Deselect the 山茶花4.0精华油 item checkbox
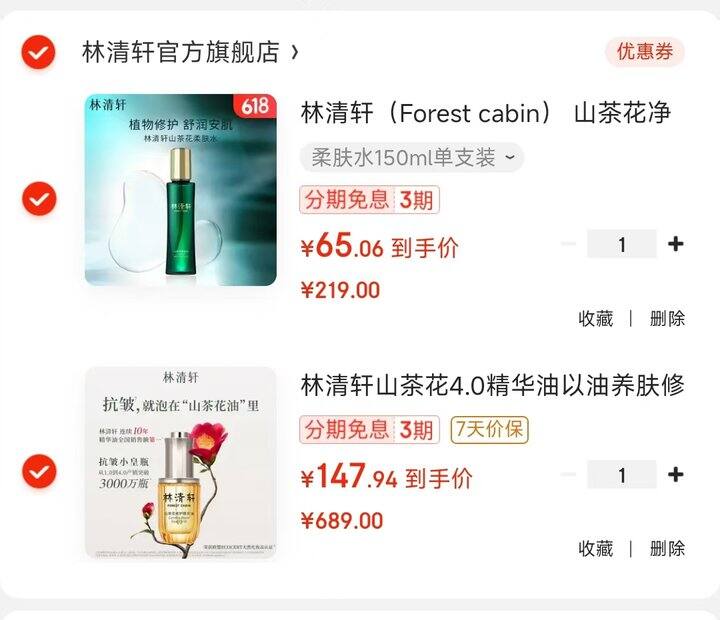 click(39, 471)
